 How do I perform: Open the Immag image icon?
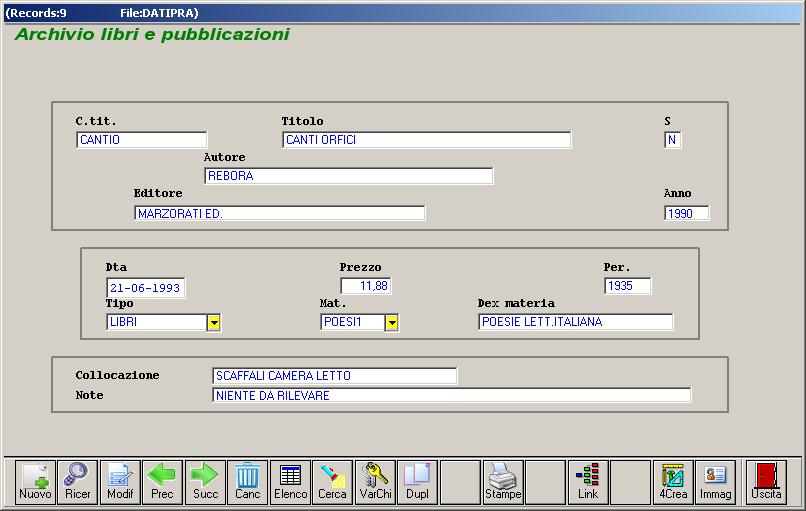[x=715, y=482]
